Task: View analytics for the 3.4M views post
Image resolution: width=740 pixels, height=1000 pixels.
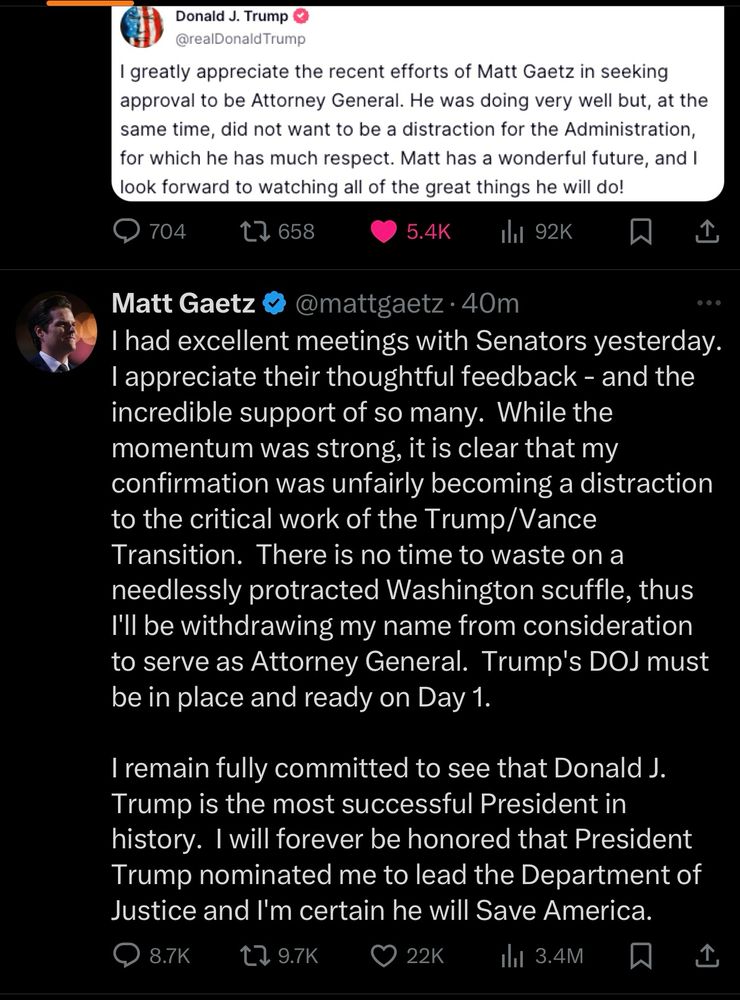Action: pos(512,955)
